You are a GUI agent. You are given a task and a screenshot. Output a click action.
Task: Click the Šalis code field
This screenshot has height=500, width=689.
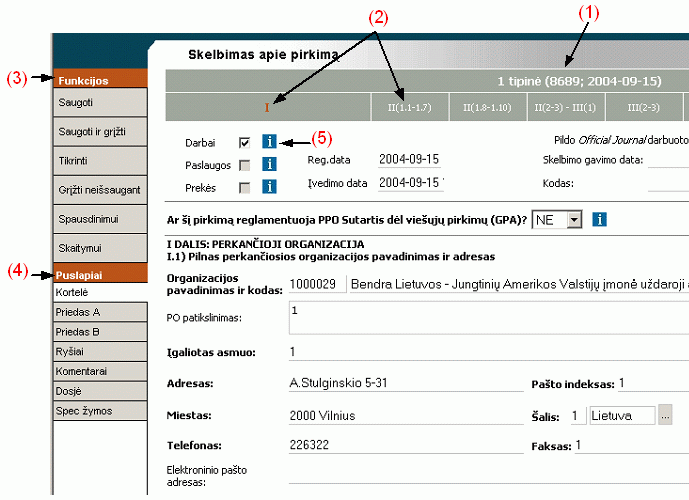tap(578, 416)
